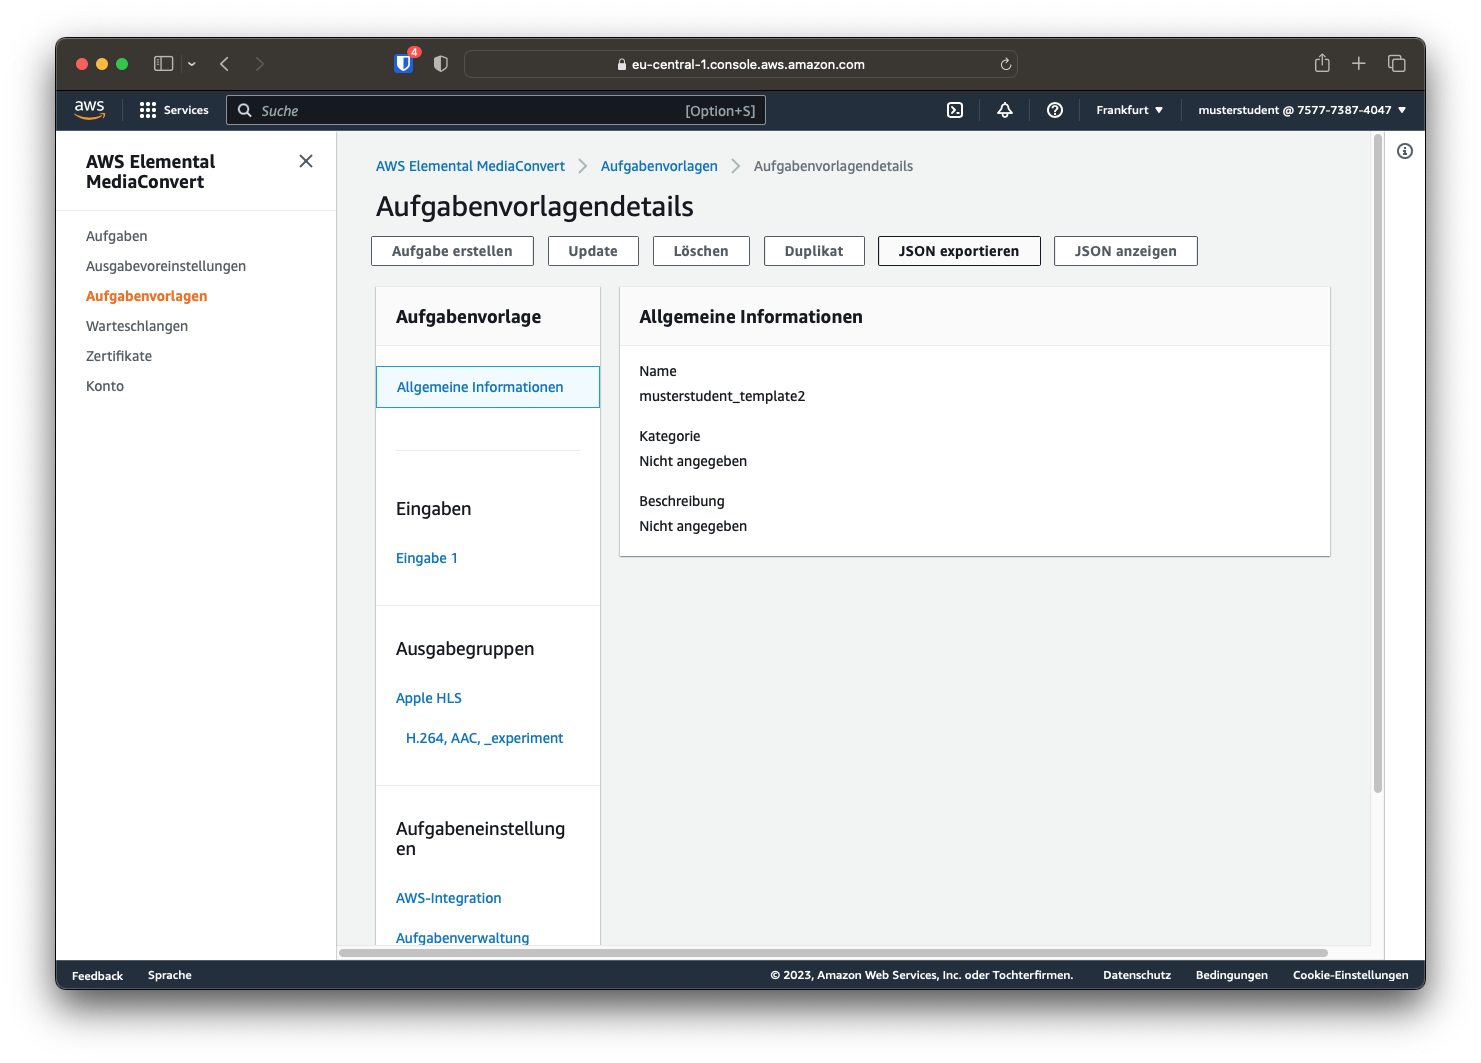Open Eingabe 1 settings
This screenshot has height=1063, width=1481.
coord(427,558)
